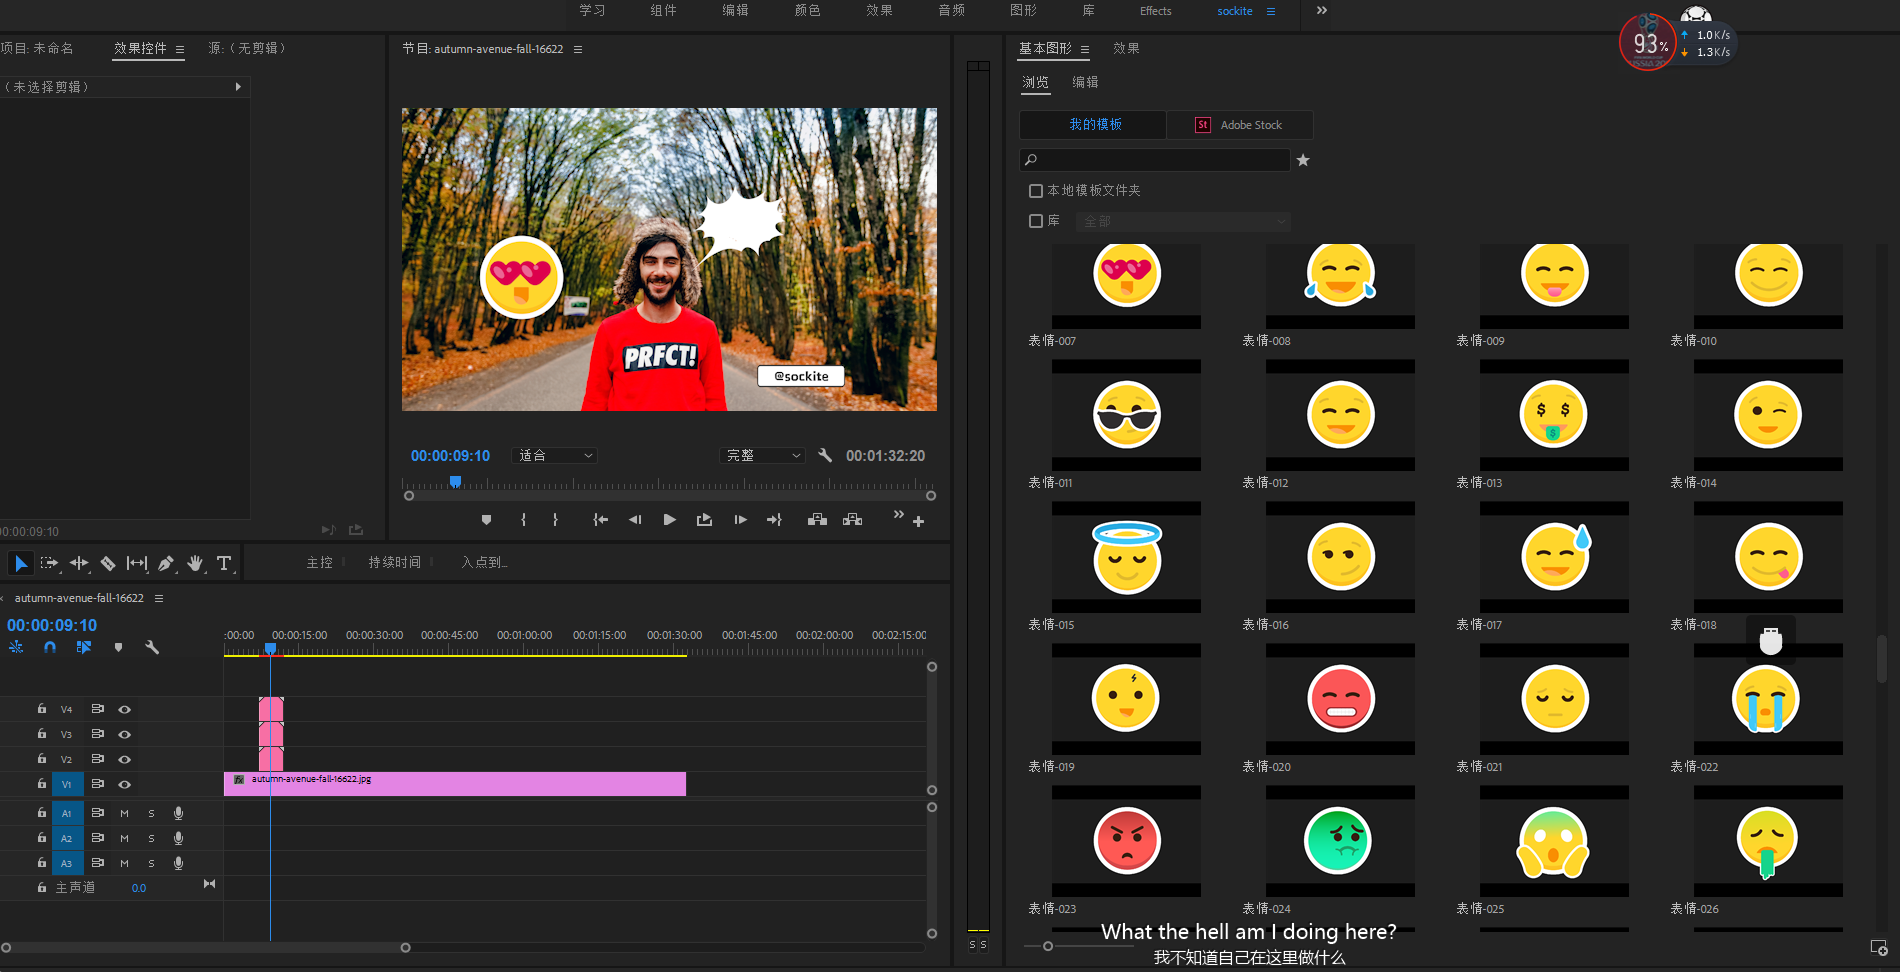Toggle Linked Selection in the timeline
Image resolution: width=1900 pixels, height=972 pixels.
point(84,647)
